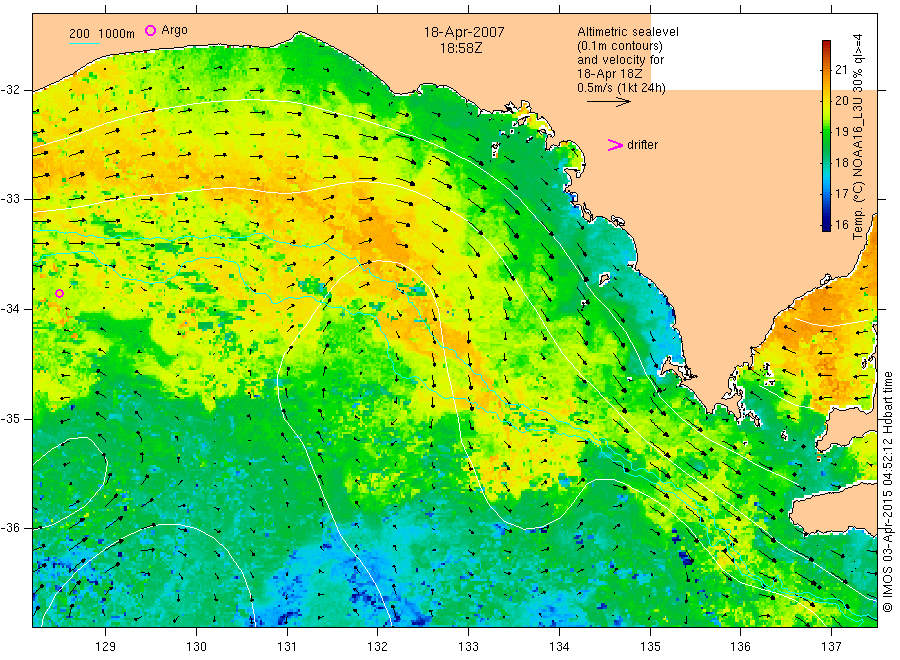Click the 'drifter' legend label
Viewport: 900px width, 660px height.
pos(642,145)
